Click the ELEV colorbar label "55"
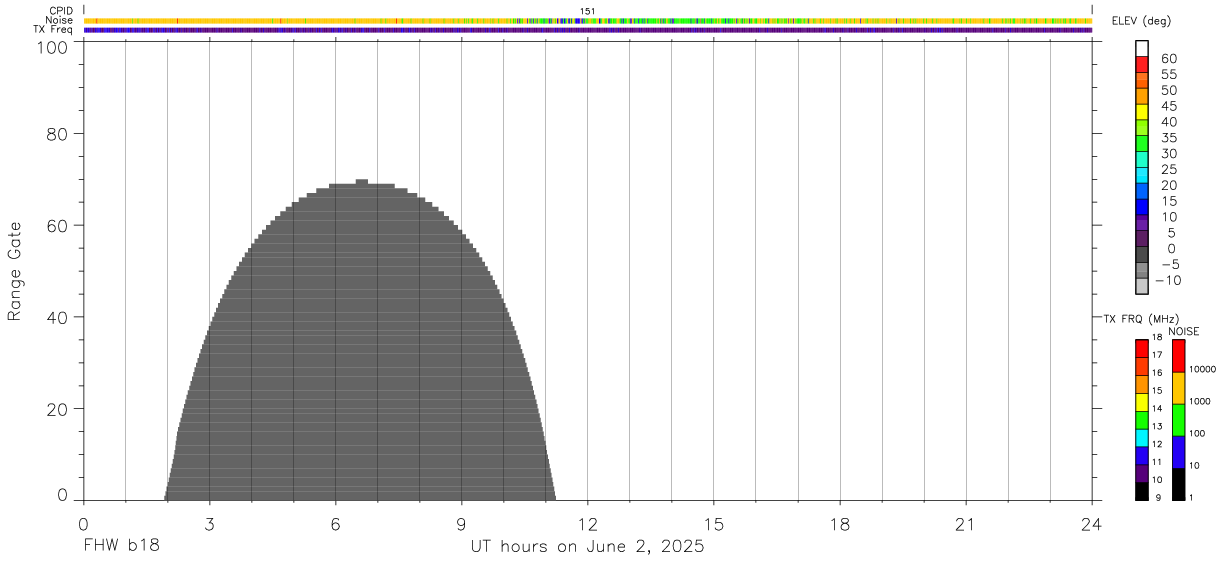This screenshot has height=567, width=1228. click(x=1169, y=74)
